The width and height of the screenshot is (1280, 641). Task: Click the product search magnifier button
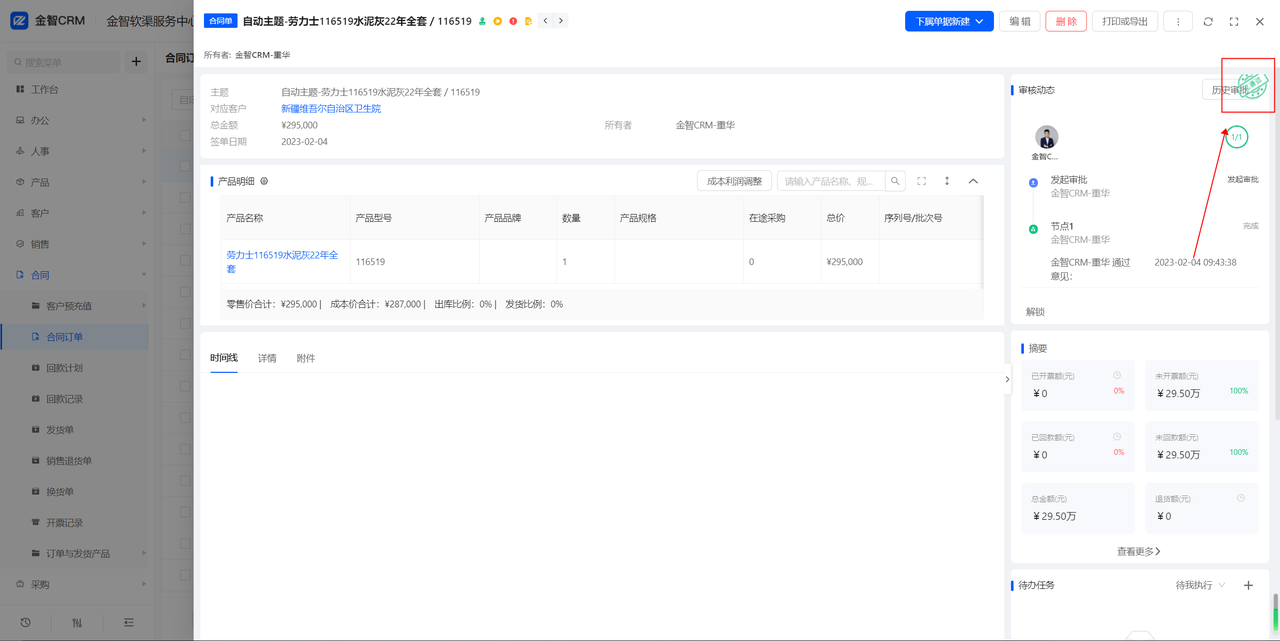(895, 181)
